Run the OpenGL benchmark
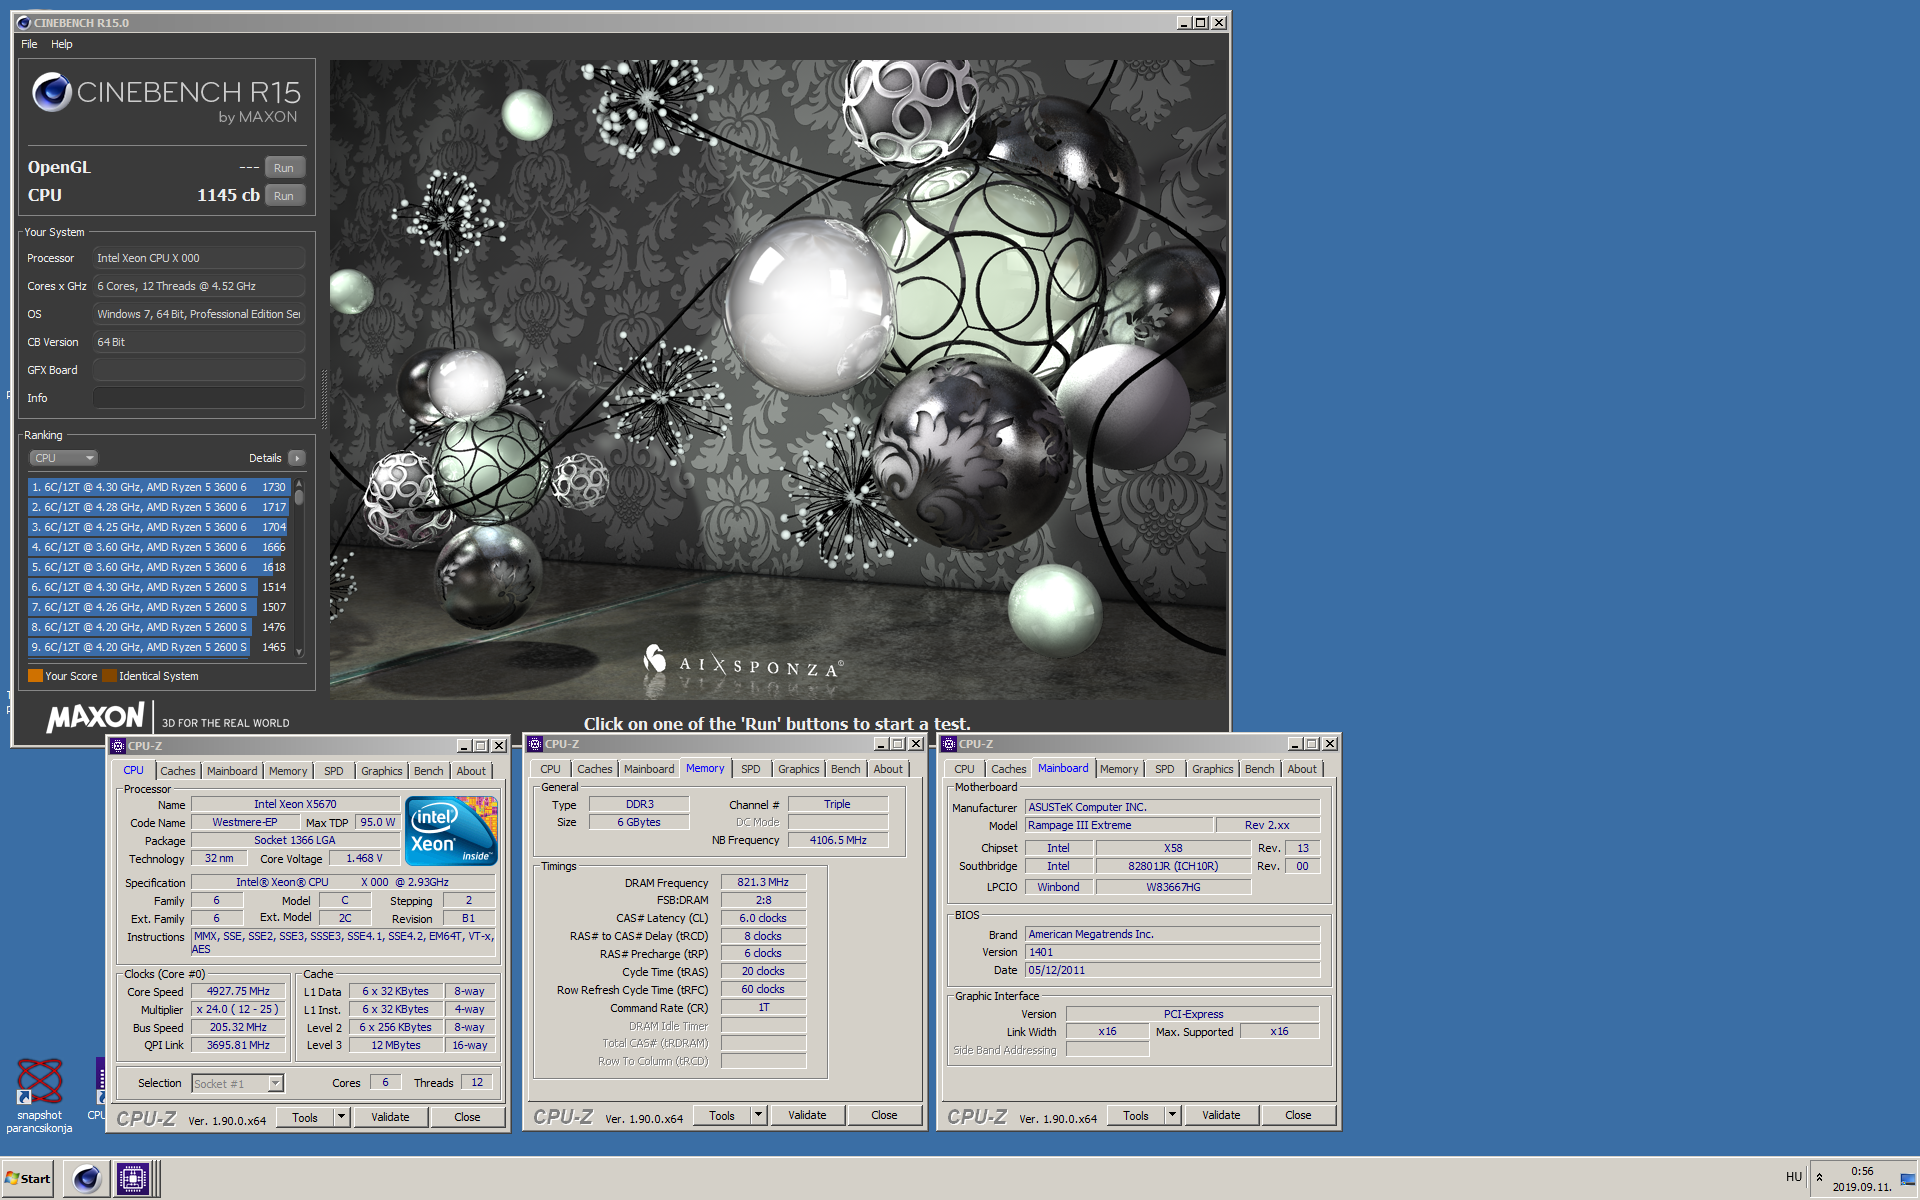 (284, 168)
